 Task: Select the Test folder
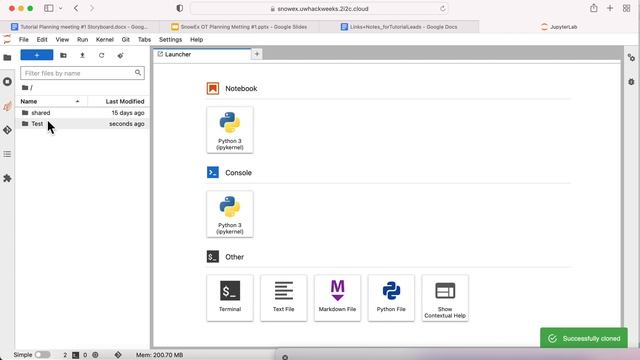point(83,124)
